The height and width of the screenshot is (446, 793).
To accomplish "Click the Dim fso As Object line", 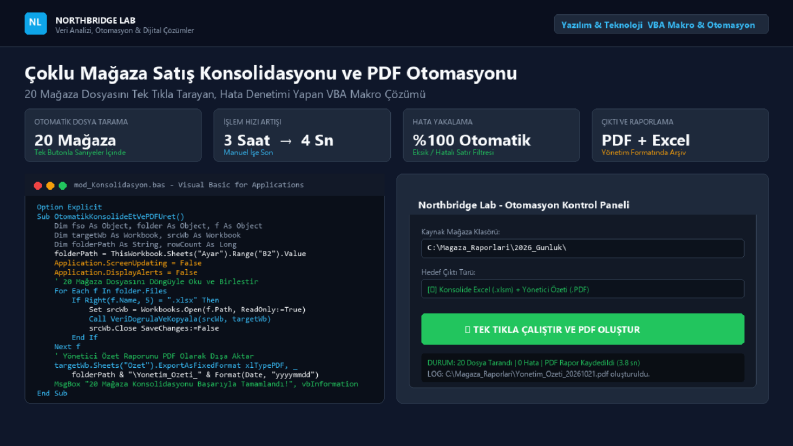I will pos(158,226).
